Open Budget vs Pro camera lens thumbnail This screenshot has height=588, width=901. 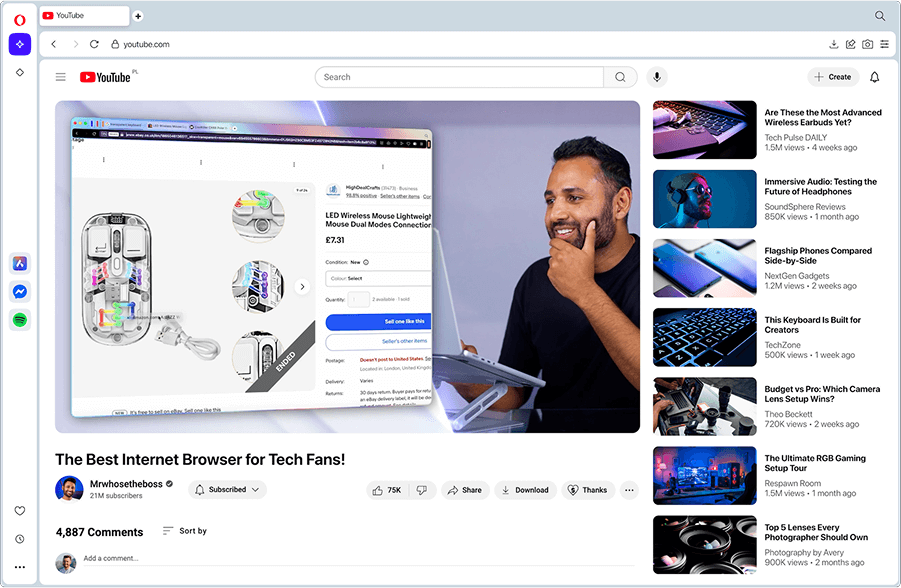point(704,406)
